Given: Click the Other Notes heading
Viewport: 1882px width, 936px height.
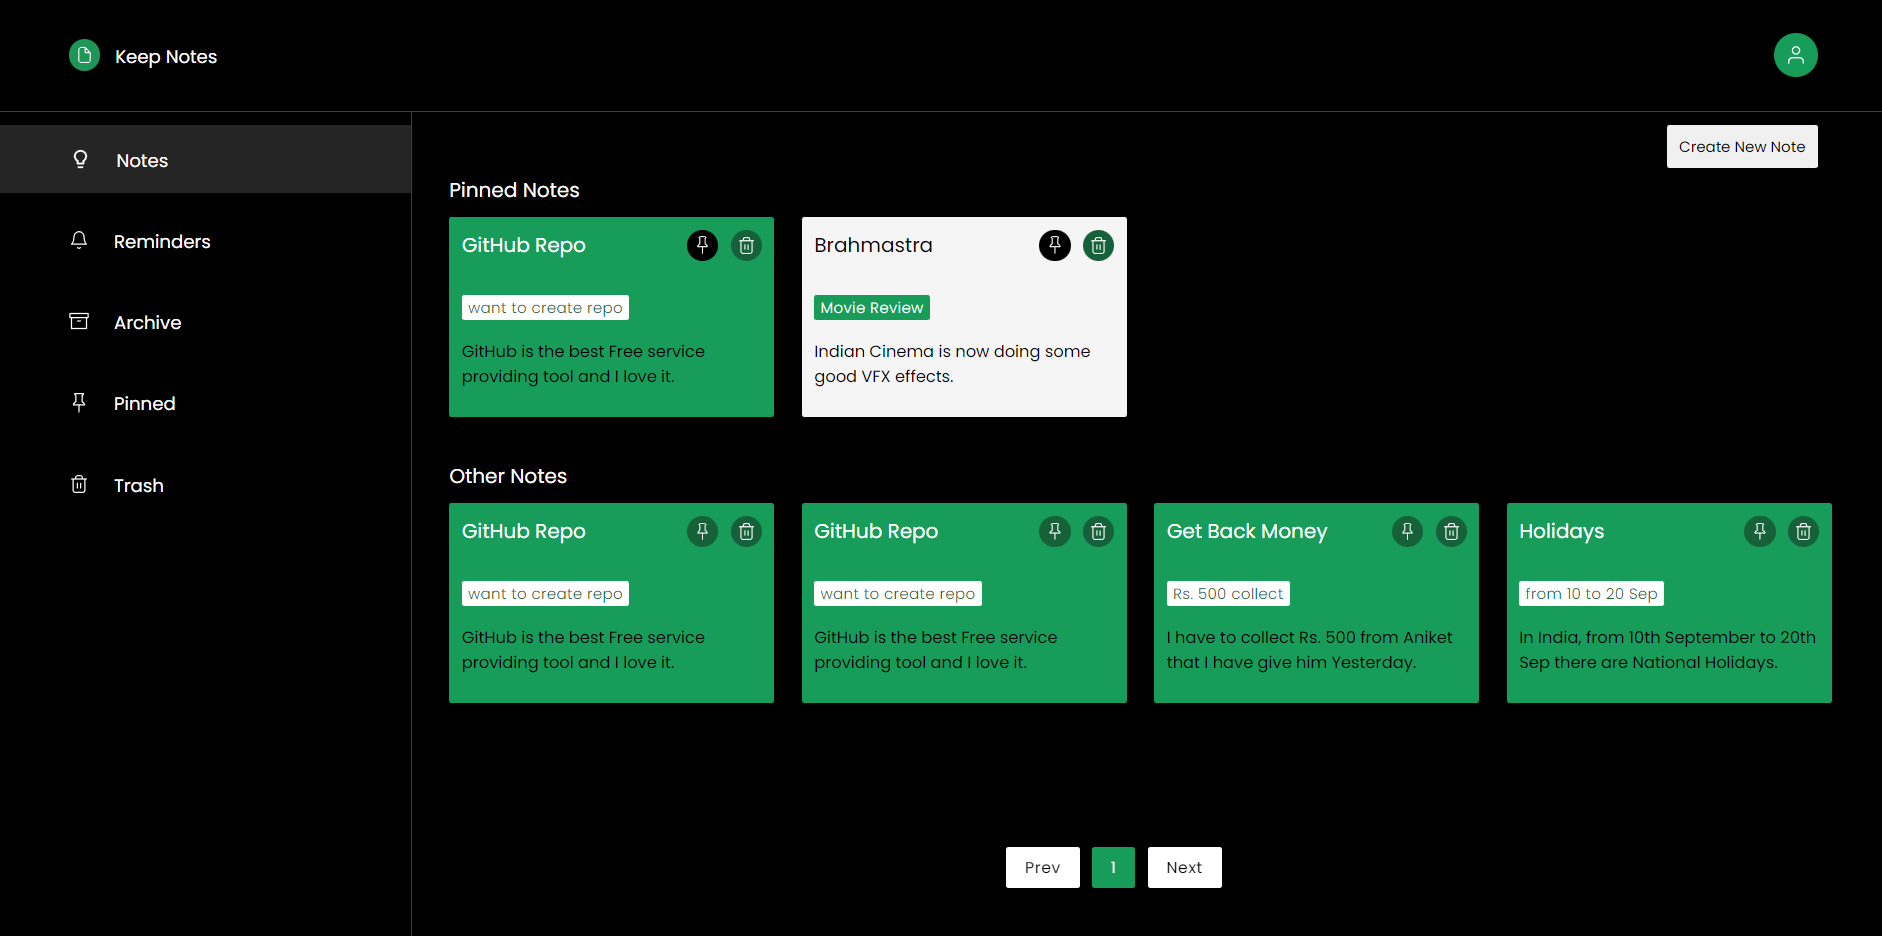Looking at the screenshot, I should click(x=508, y=476).
